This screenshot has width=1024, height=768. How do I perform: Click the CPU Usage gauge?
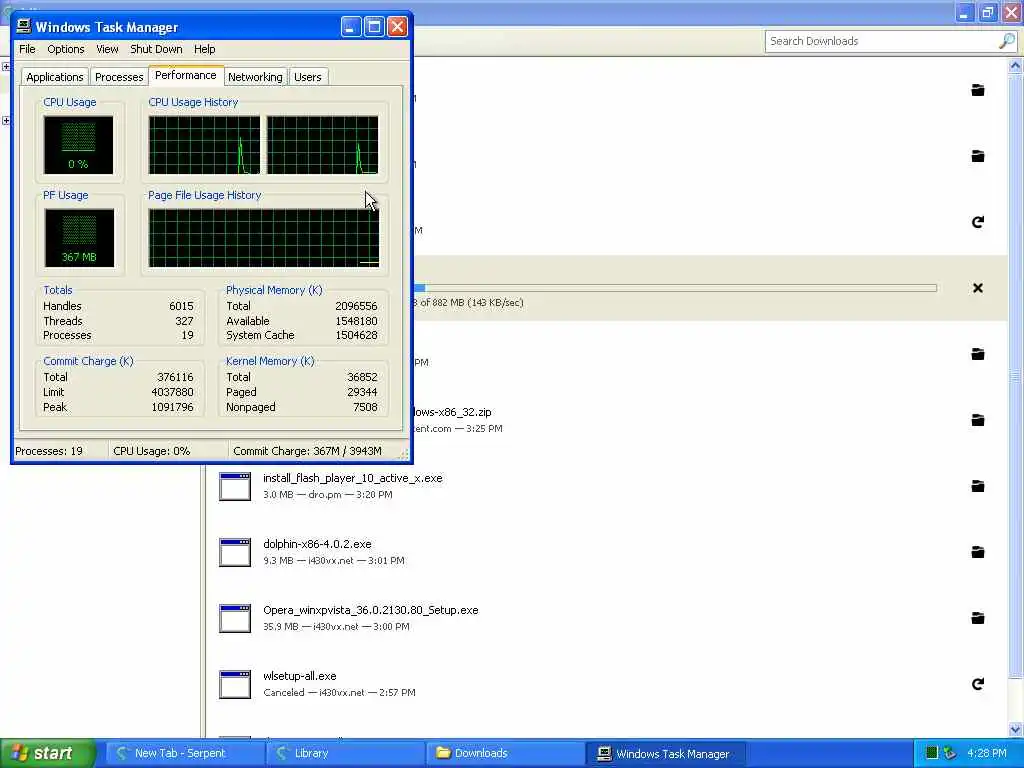(x=78, y=145)
